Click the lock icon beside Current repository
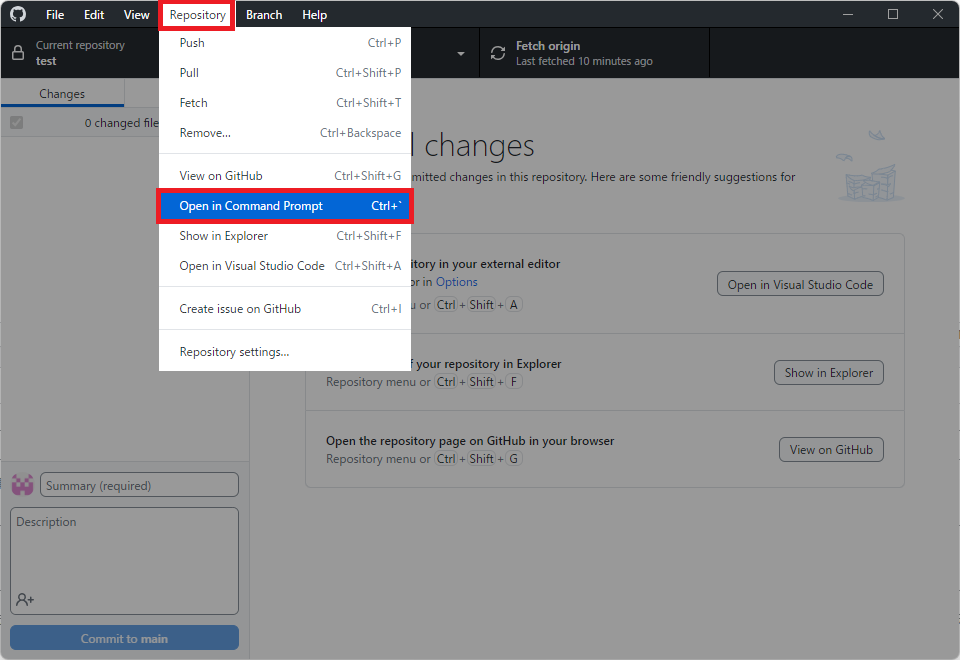960x660 pixels. point(18,53)
